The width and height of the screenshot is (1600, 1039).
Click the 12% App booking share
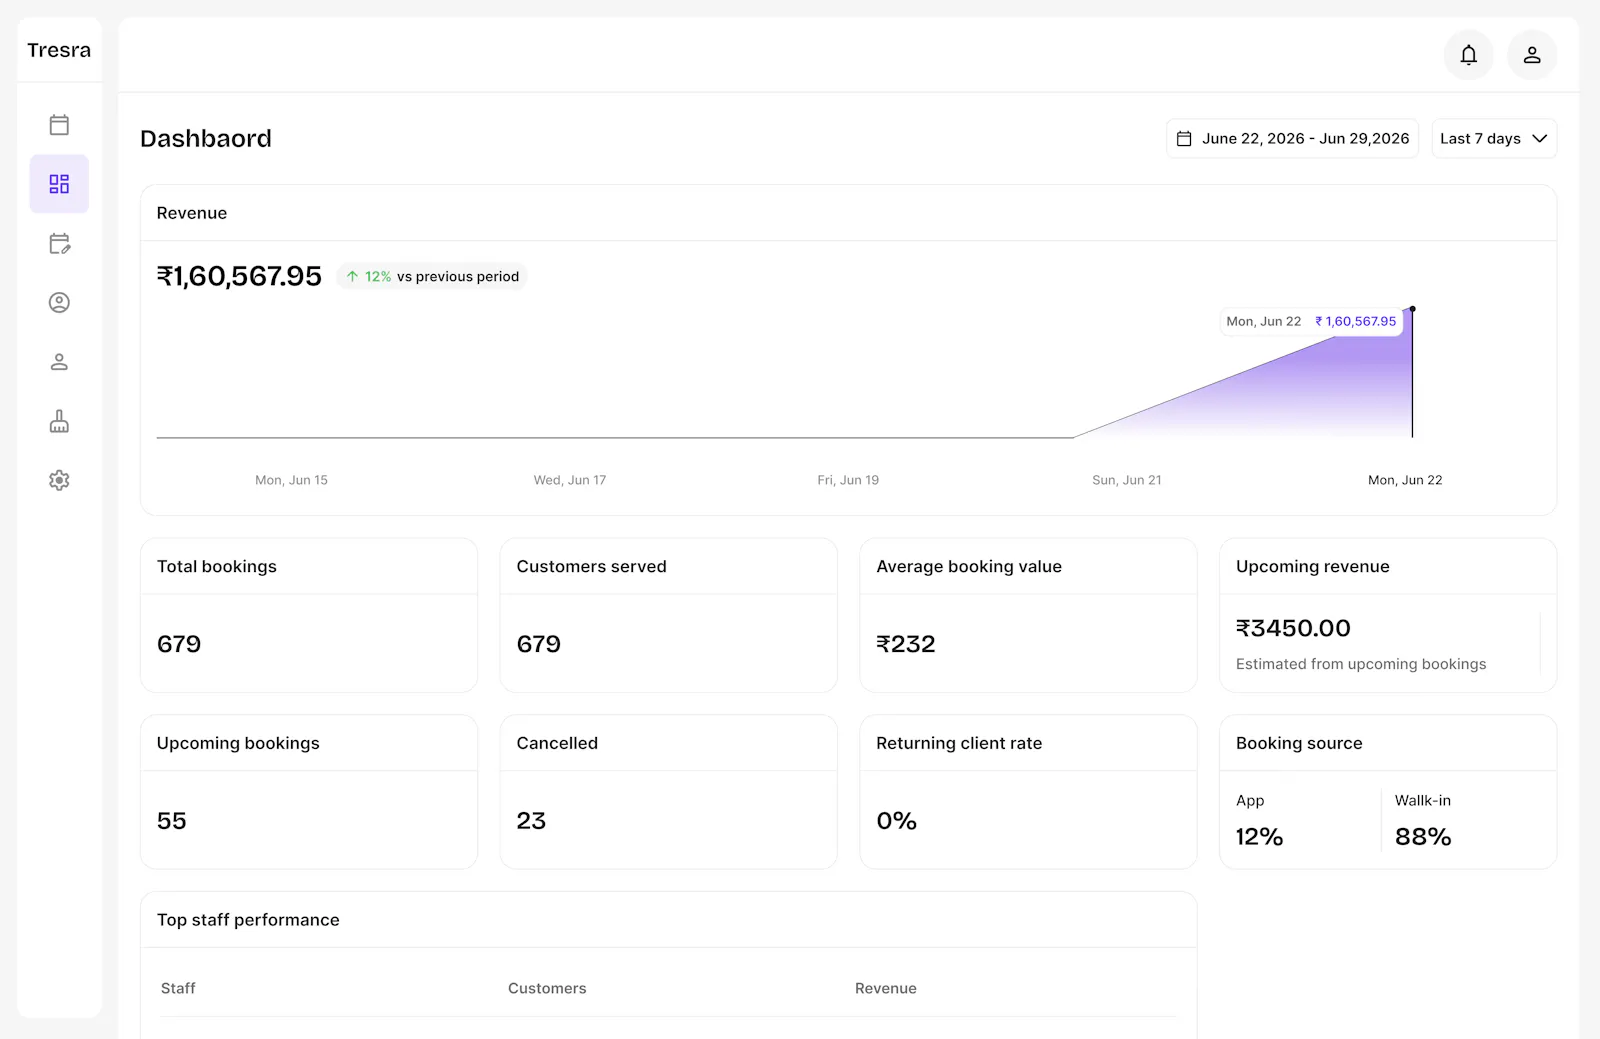click(1259, 837)
